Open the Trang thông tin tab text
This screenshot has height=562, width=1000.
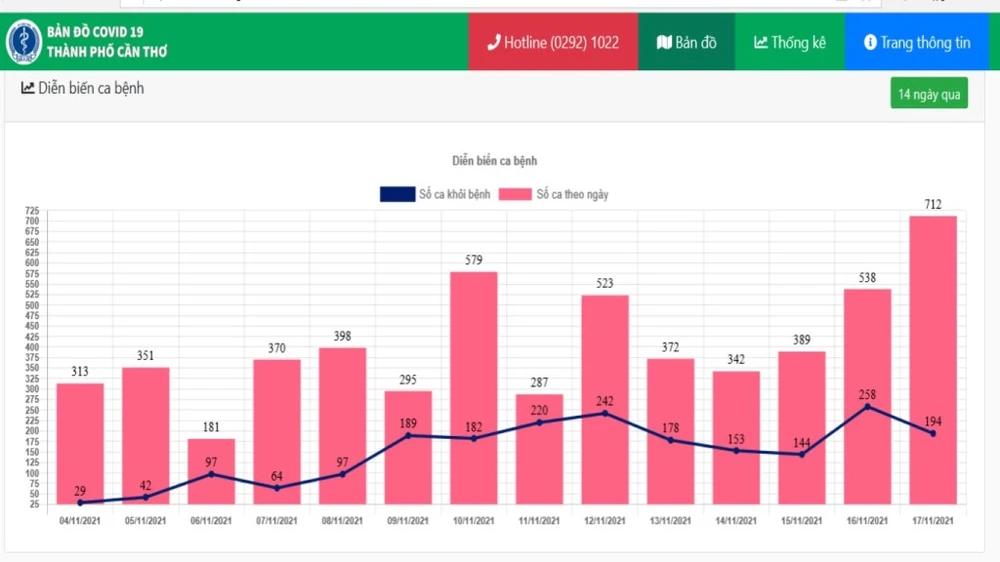click(925, 42)
